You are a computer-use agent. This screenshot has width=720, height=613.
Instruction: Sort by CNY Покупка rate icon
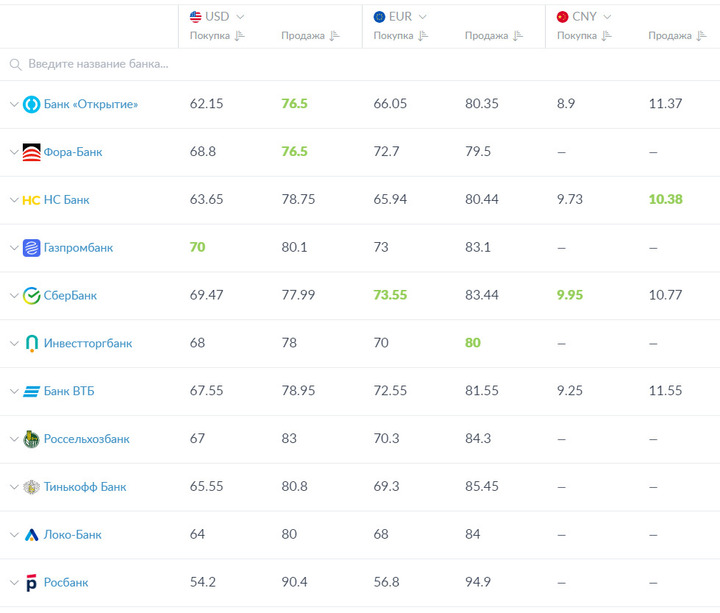[607, 36]
